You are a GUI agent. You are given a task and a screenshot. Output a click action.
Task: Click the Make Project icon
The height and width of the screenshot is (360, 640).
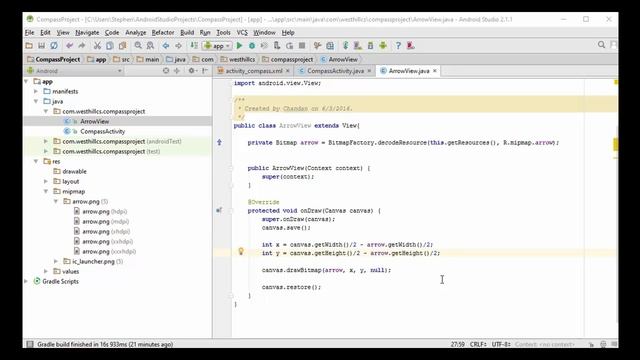pos(194,46)
